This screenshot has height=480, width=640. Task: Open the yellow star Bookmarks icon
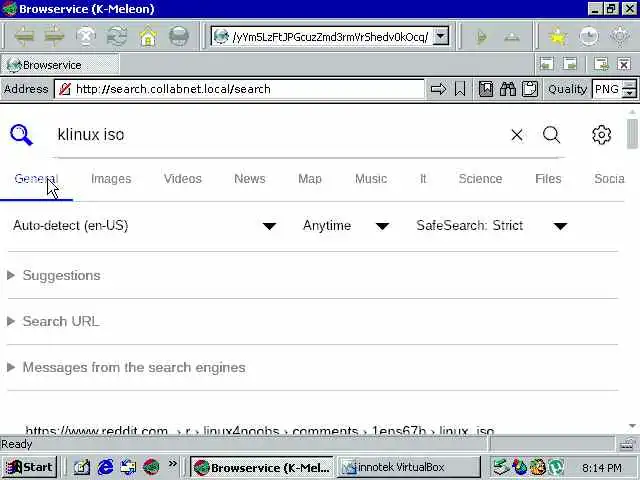click(x=558, y=36)
